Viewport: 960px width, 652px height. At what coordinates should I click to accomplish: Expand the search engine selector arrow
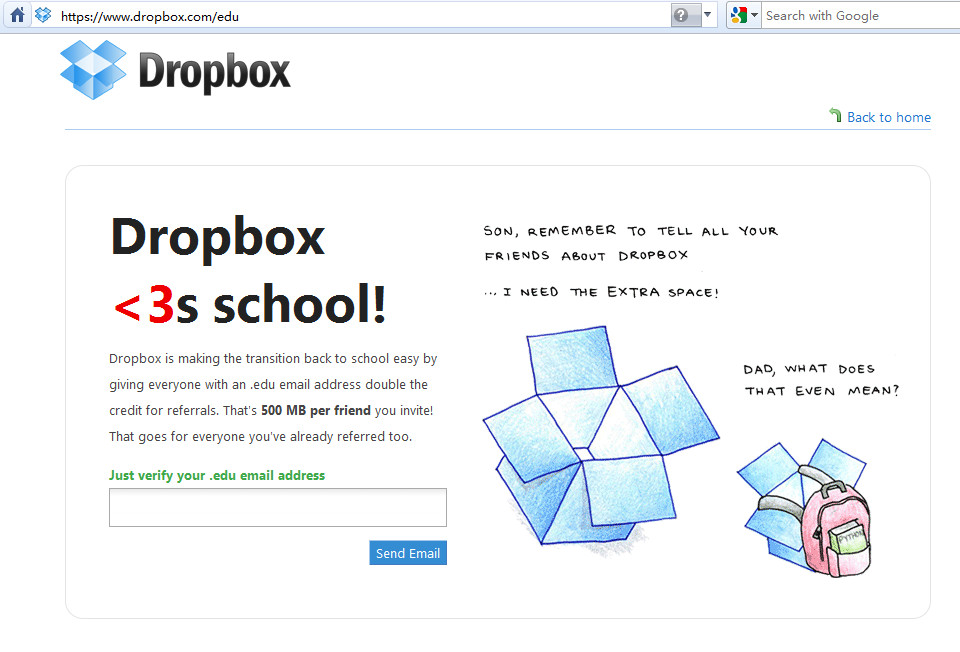coord(754,15)
